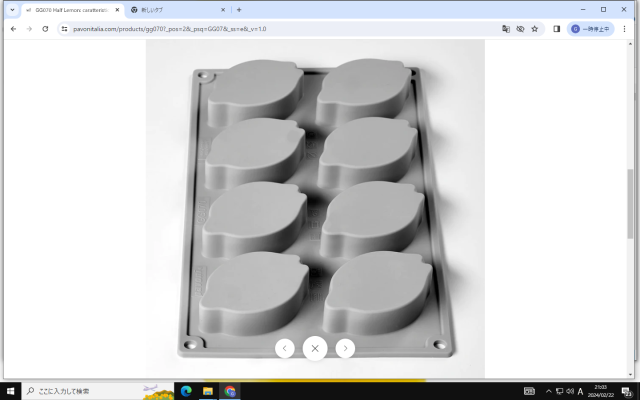640x400 pixels.
Task: Open Chrome three-dot menu
Action: tap(628, 29)
